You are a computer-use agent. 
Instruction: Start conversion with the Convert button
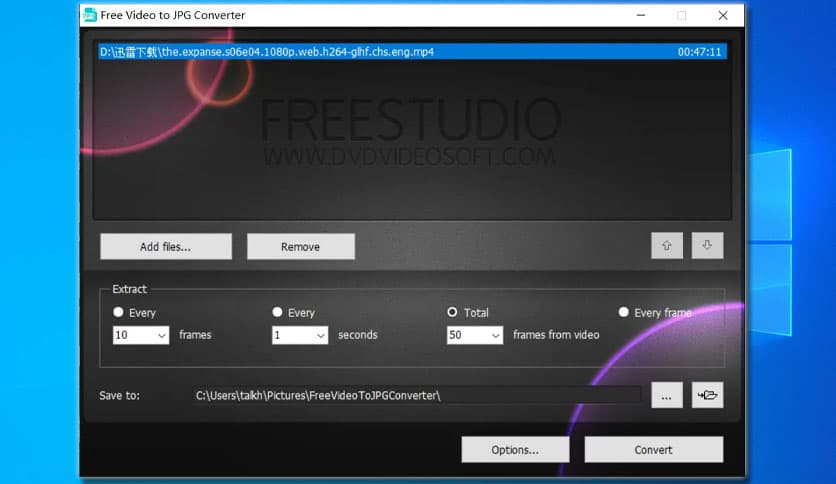pos(654,450)
